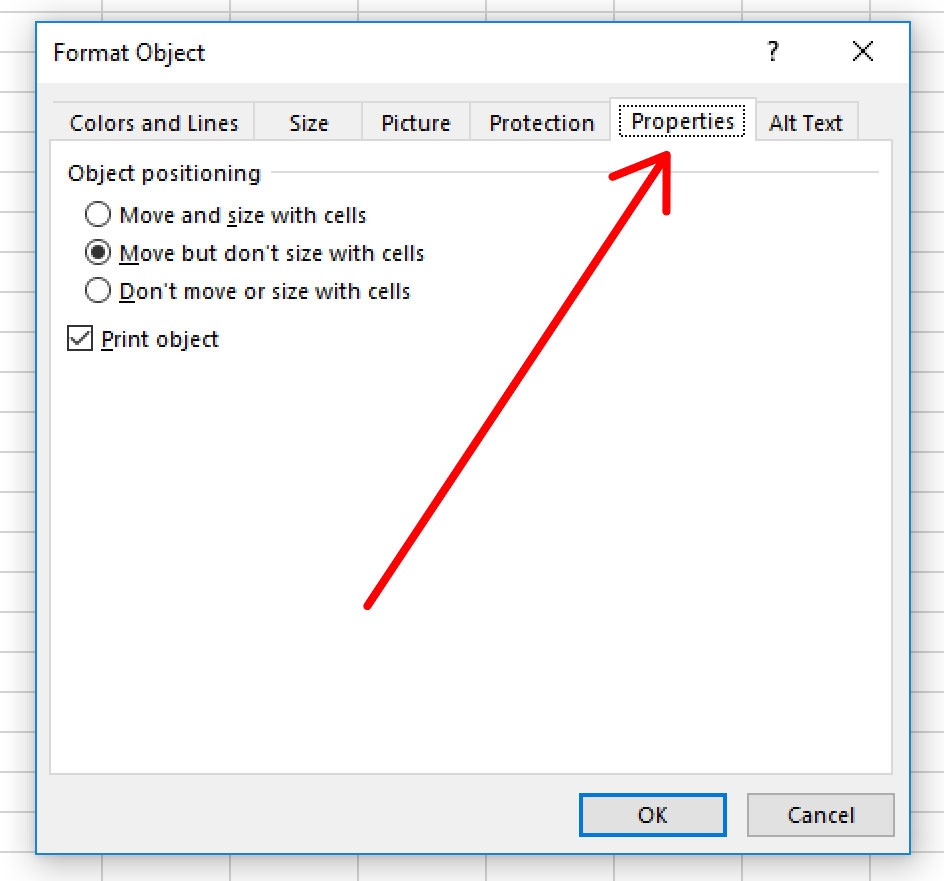This screenshot has width=944, height=881.
Task: Click the Object positioning group heading
Action: [x=164, y=173]
